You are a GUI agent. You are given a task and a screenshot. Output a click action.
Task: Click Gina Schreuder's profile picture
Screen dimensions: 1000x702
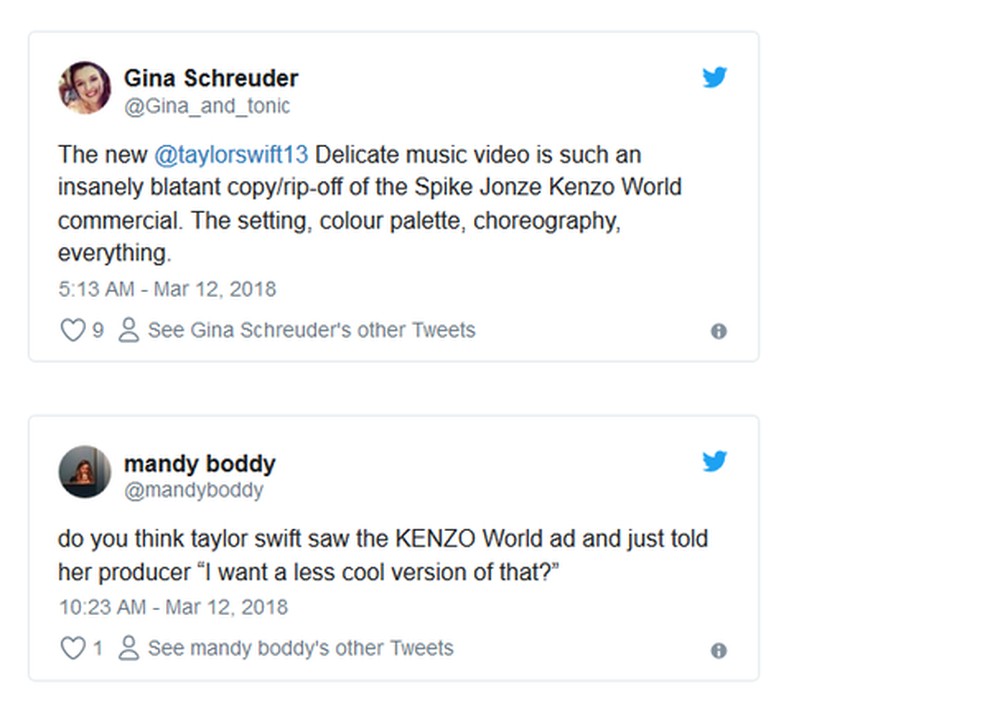(85, 88)
